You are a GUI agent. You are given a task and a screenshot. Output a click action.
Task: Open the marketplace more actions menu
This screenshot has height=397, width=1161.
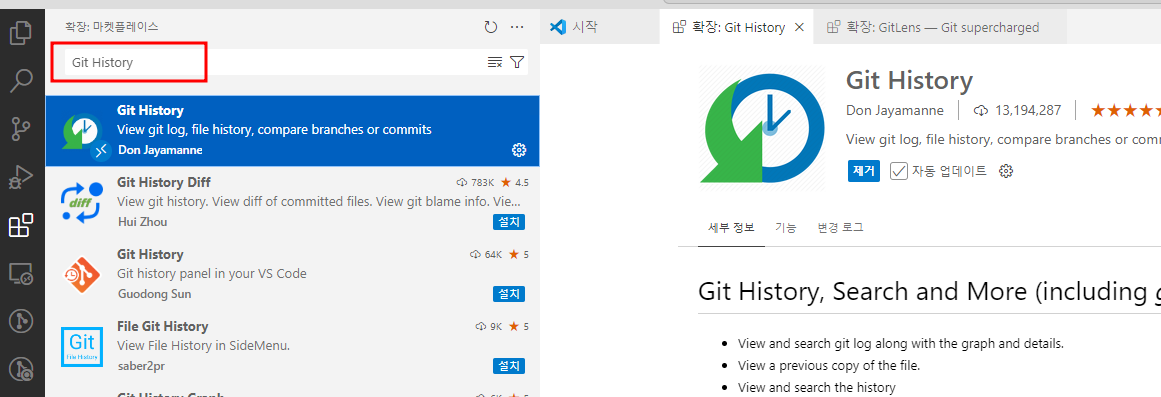[x=517, y=27]
